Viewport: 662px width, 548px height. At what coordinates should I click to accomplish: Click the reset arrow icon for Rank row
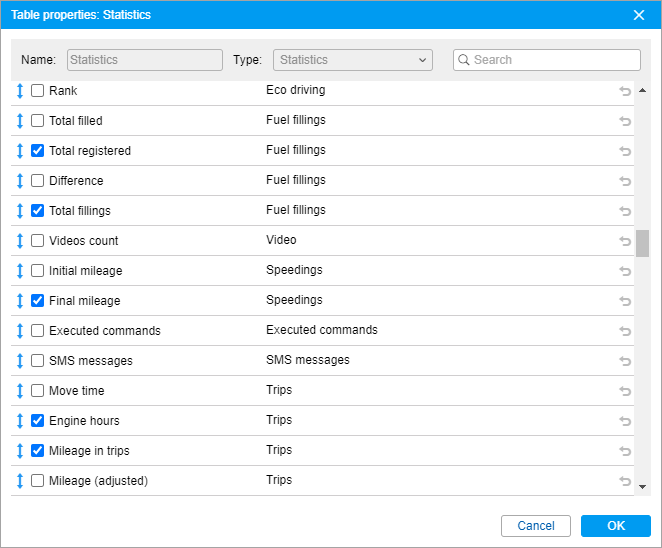(625, 91)
